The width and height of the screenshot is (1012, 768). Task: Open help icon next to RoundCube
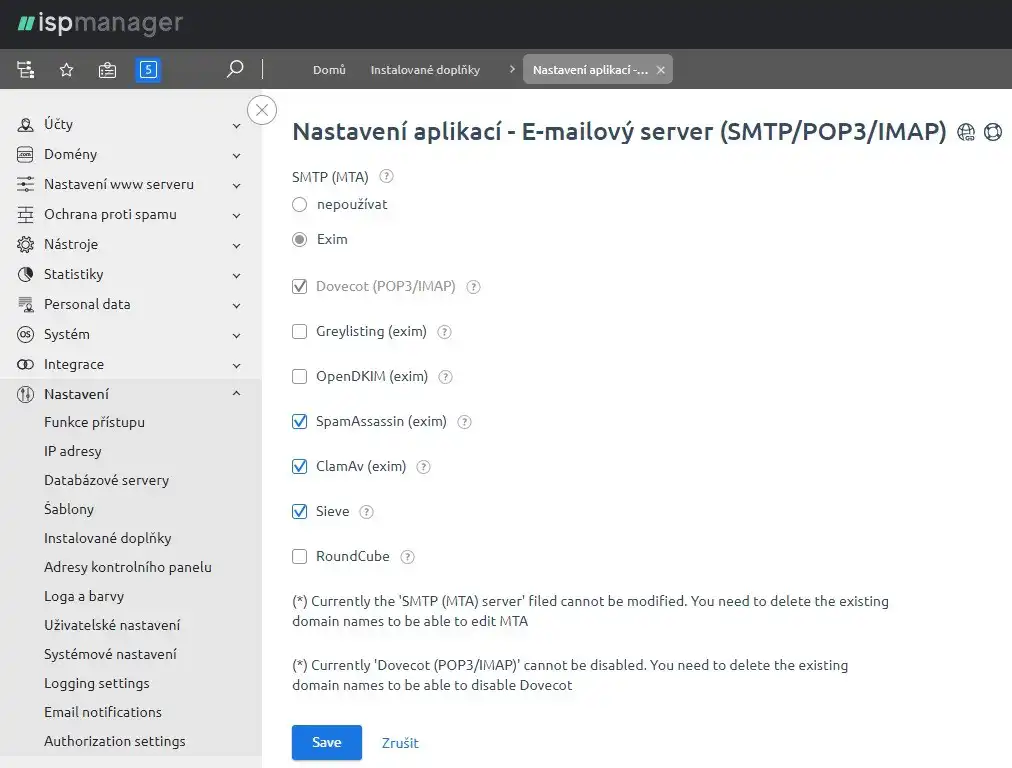point(407,557)
